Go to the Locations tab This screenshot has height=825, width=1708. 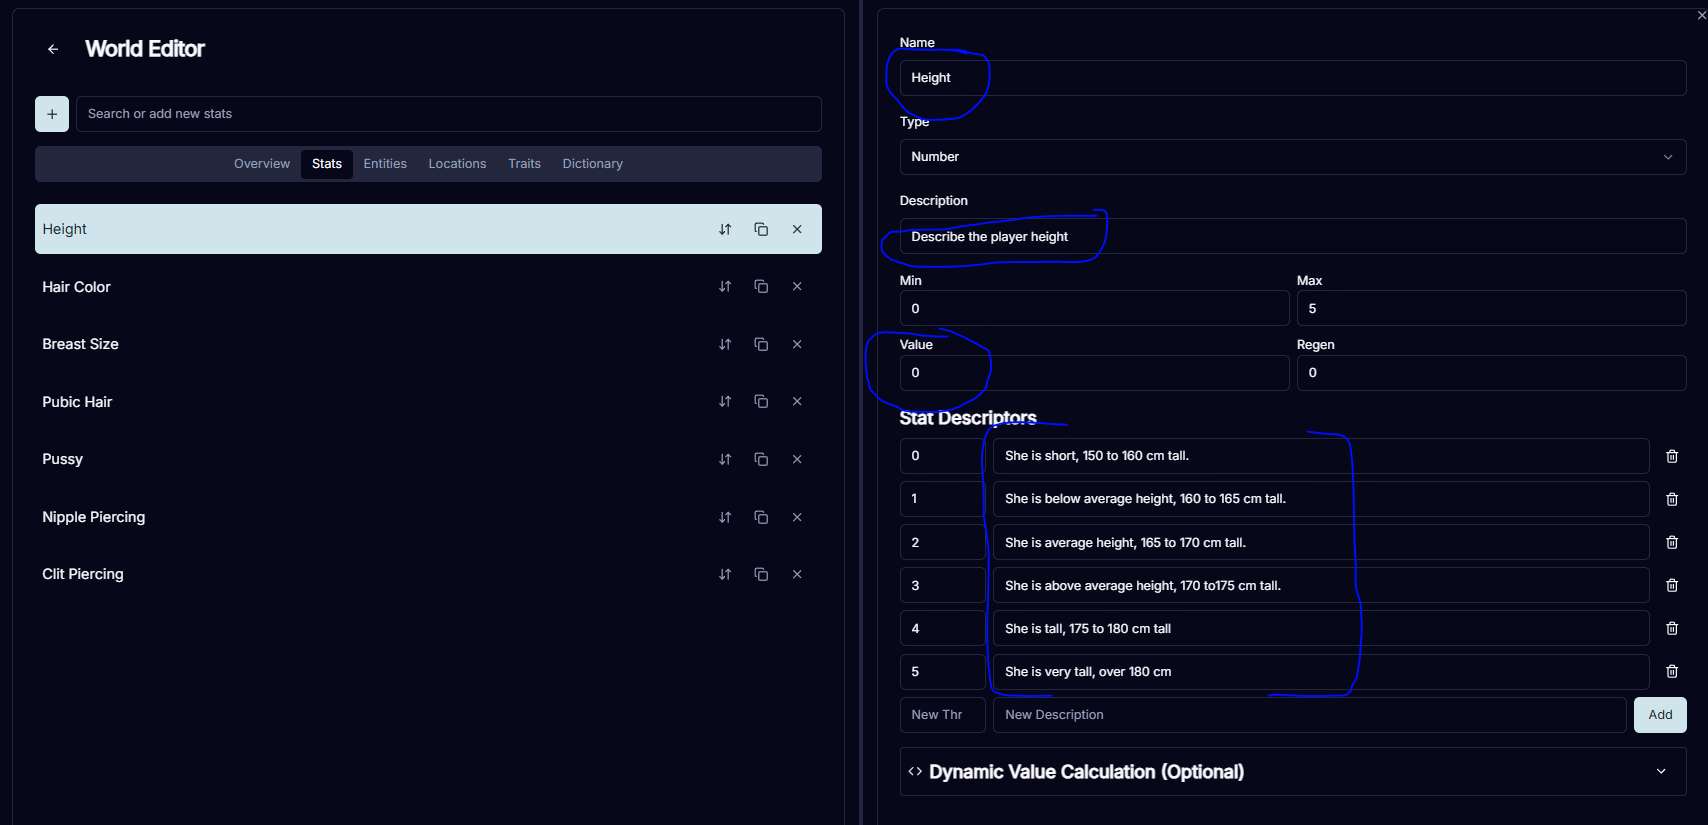457,164
